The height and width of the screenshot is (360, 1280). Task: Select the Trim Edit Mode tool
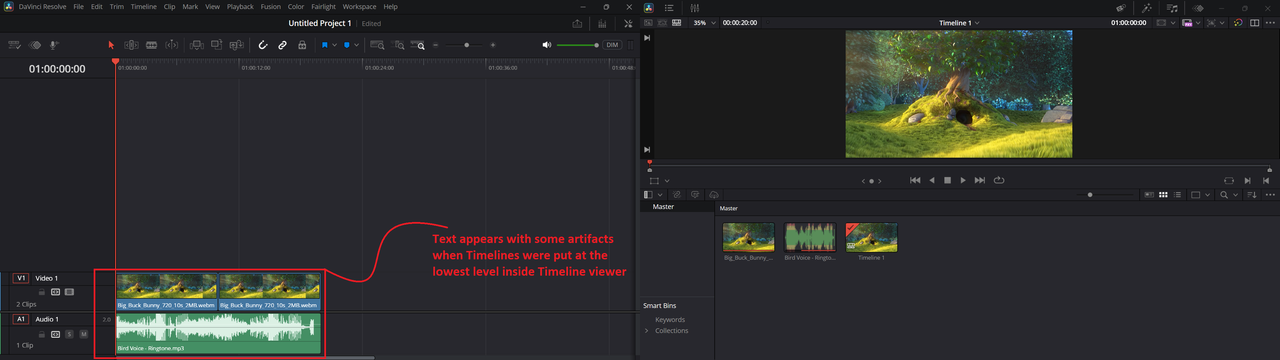point(130,45)
